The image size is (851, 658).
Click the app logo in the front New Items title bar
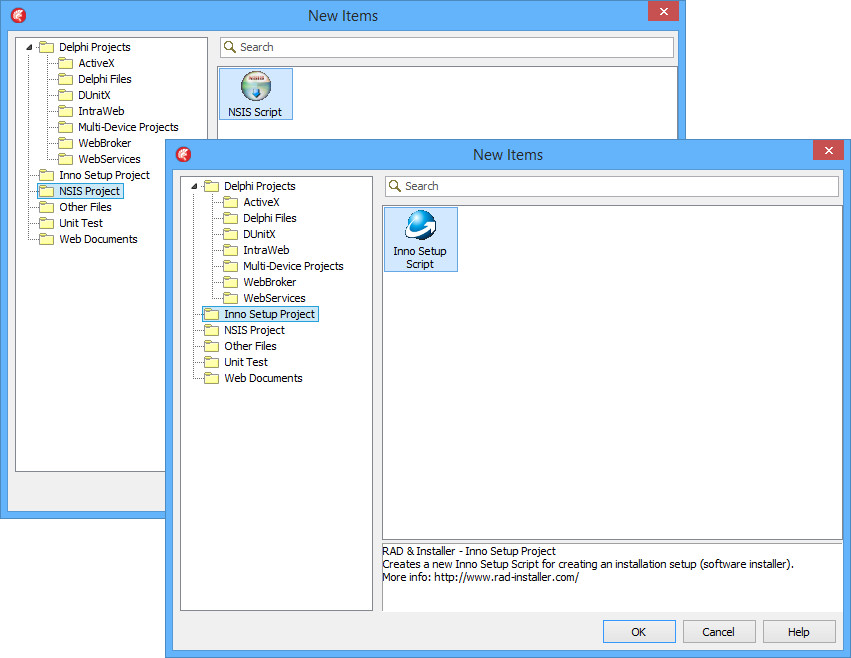[183, 155]
